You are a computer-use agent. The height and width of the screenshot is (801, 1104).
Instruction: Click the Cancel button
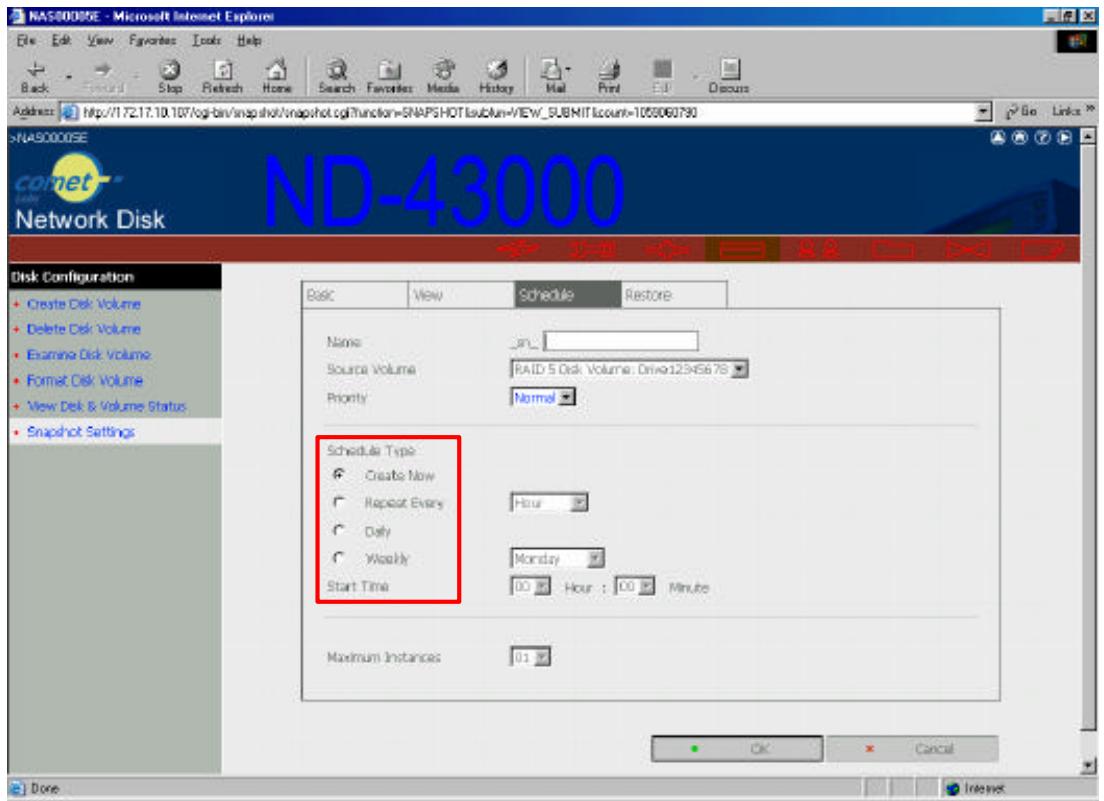pyautogui.click(x=912, y=748)
